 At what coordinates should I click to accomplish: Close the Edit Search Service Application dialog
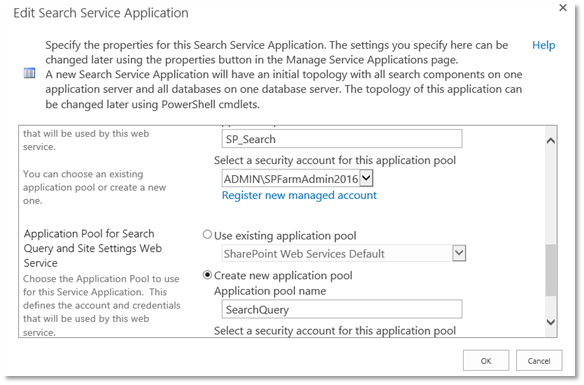[563, 8]
